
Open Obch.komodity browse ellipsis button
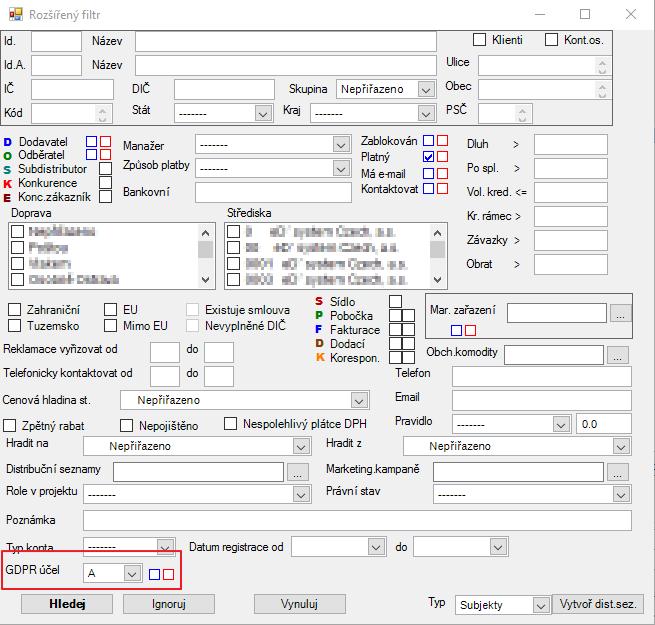617,355
